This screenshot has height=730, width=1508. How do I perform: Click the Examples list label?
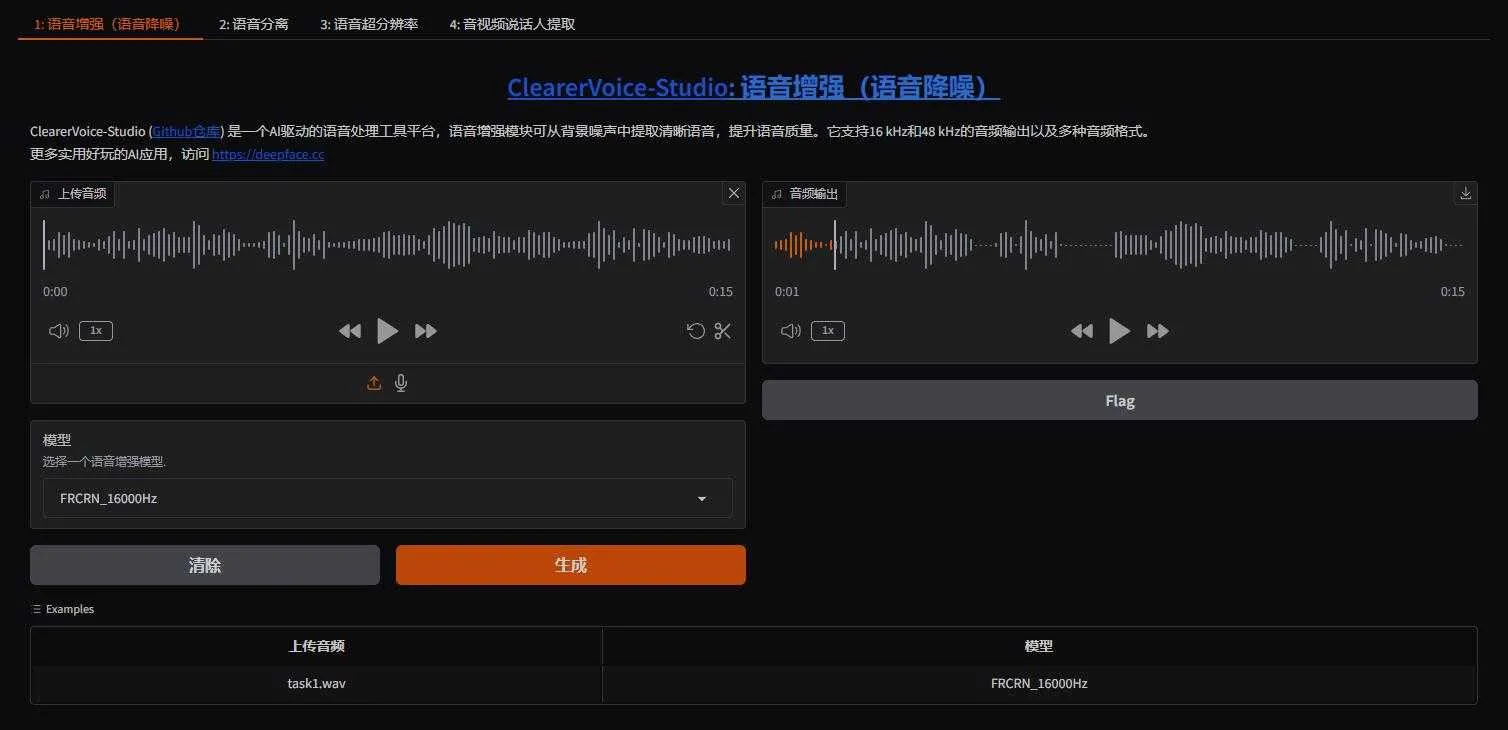pos(63,609)
